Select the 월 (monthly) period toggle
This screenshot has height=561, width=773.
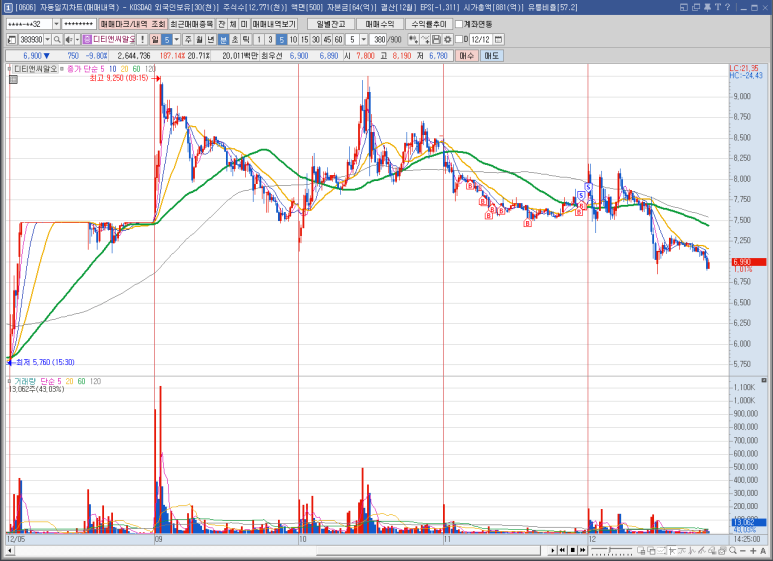(199, 39)
